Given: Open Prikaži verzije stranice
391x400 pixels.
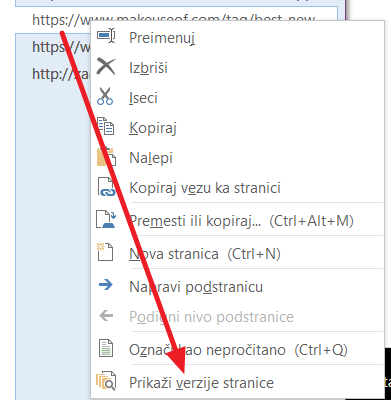Looking at the screenshot, I should pyautogui.click(x=237, y=382).
